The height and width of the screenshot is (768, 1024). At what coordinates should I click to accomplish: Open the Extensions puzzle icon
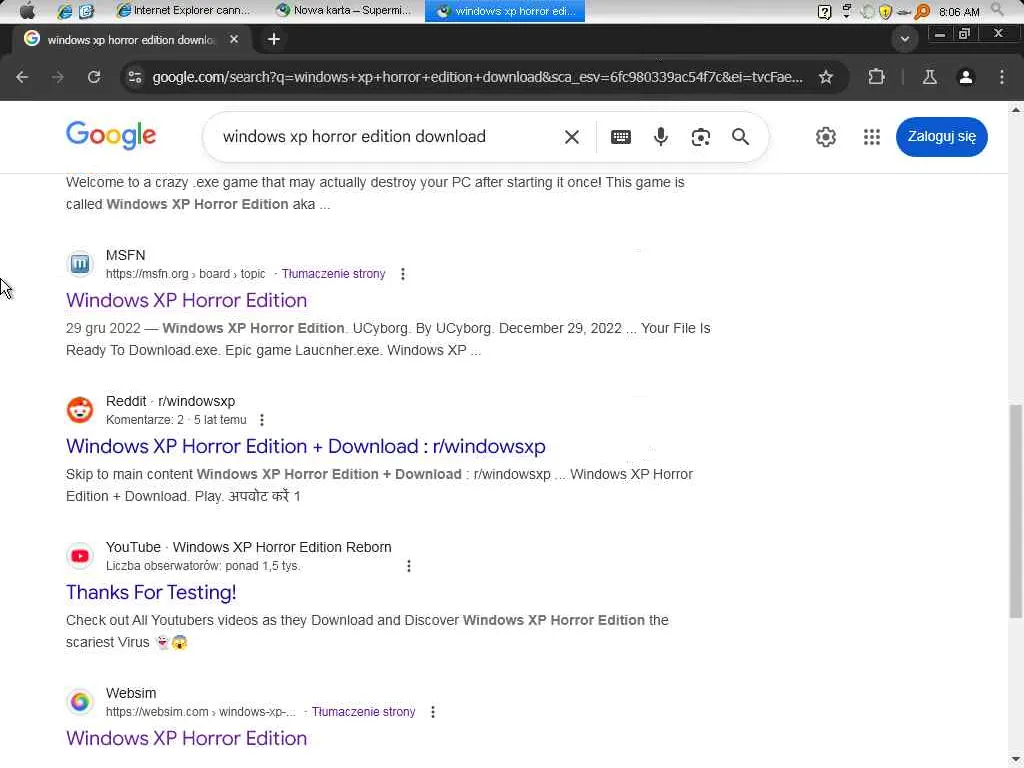(876, 77)
